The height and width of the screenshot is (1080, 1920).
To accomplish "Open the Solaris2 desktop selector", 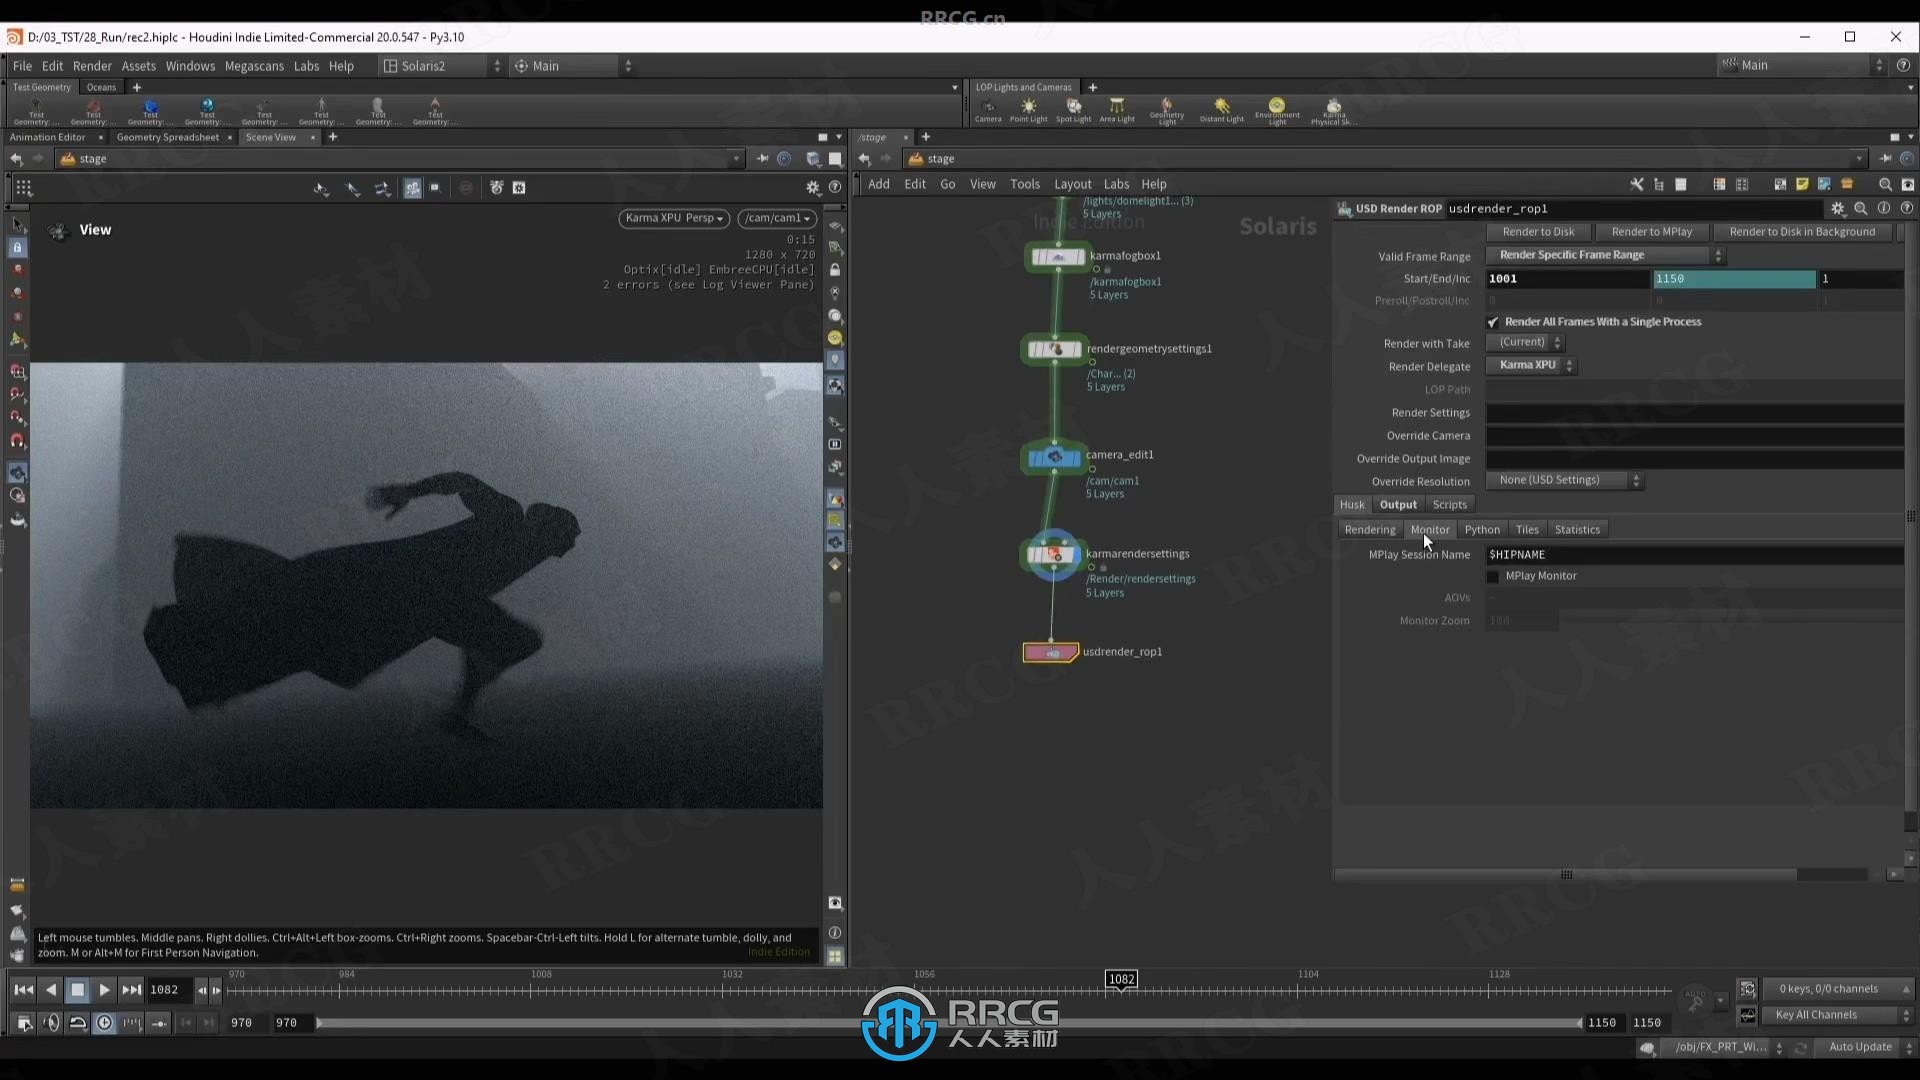I will click(441, 66).
